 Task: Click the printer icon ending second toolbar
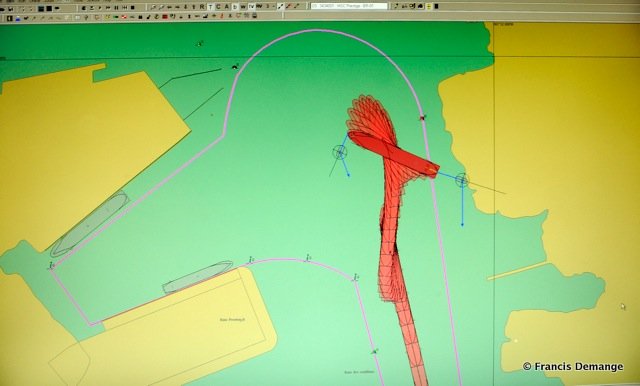[254, 16]
